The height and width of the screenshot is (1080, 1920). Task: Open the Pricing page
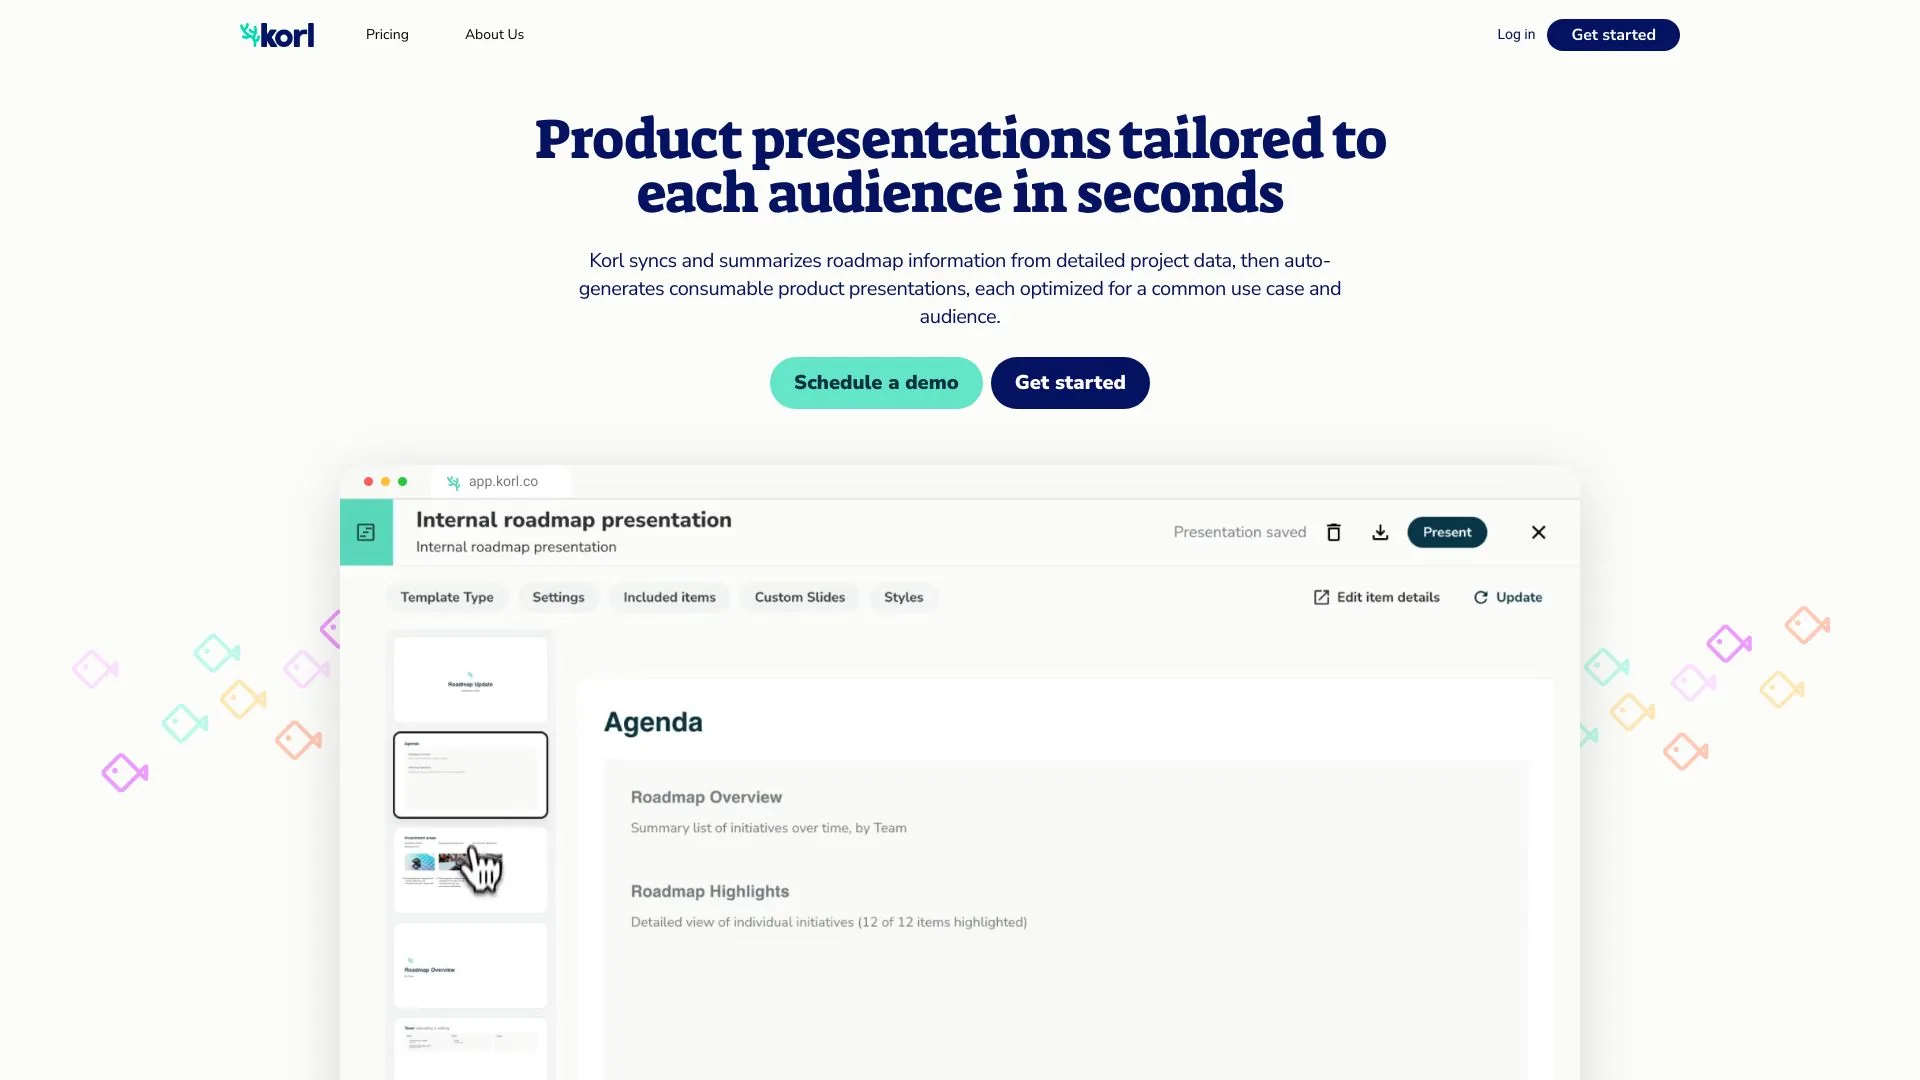387,34
